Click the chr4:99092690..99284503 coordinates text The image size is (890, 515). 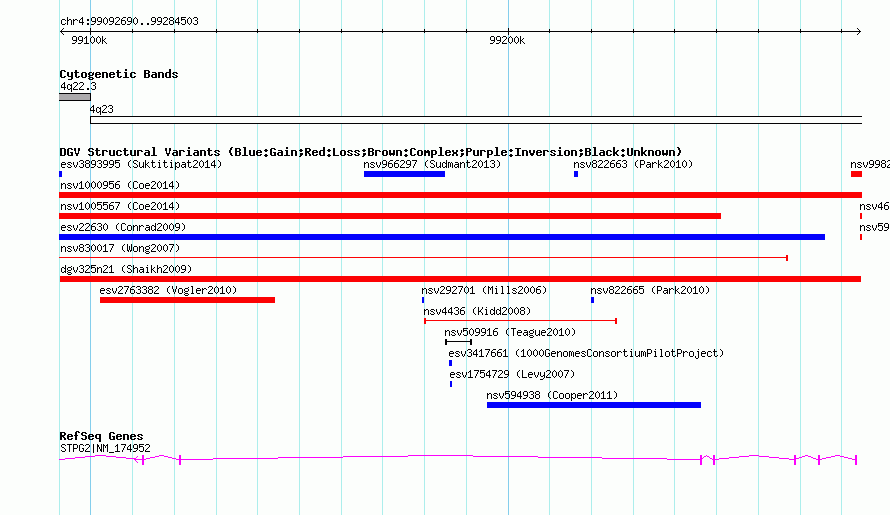[129, 21]
